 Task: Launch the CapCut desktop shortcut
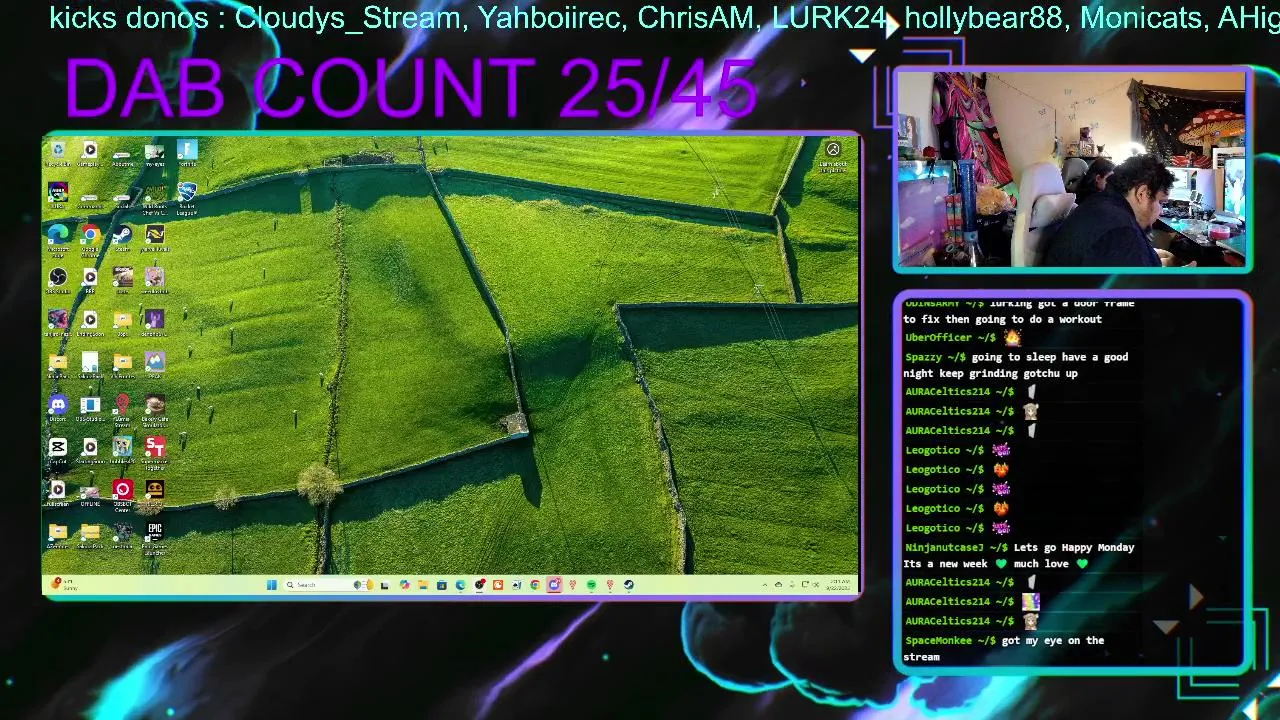point(58,450)
